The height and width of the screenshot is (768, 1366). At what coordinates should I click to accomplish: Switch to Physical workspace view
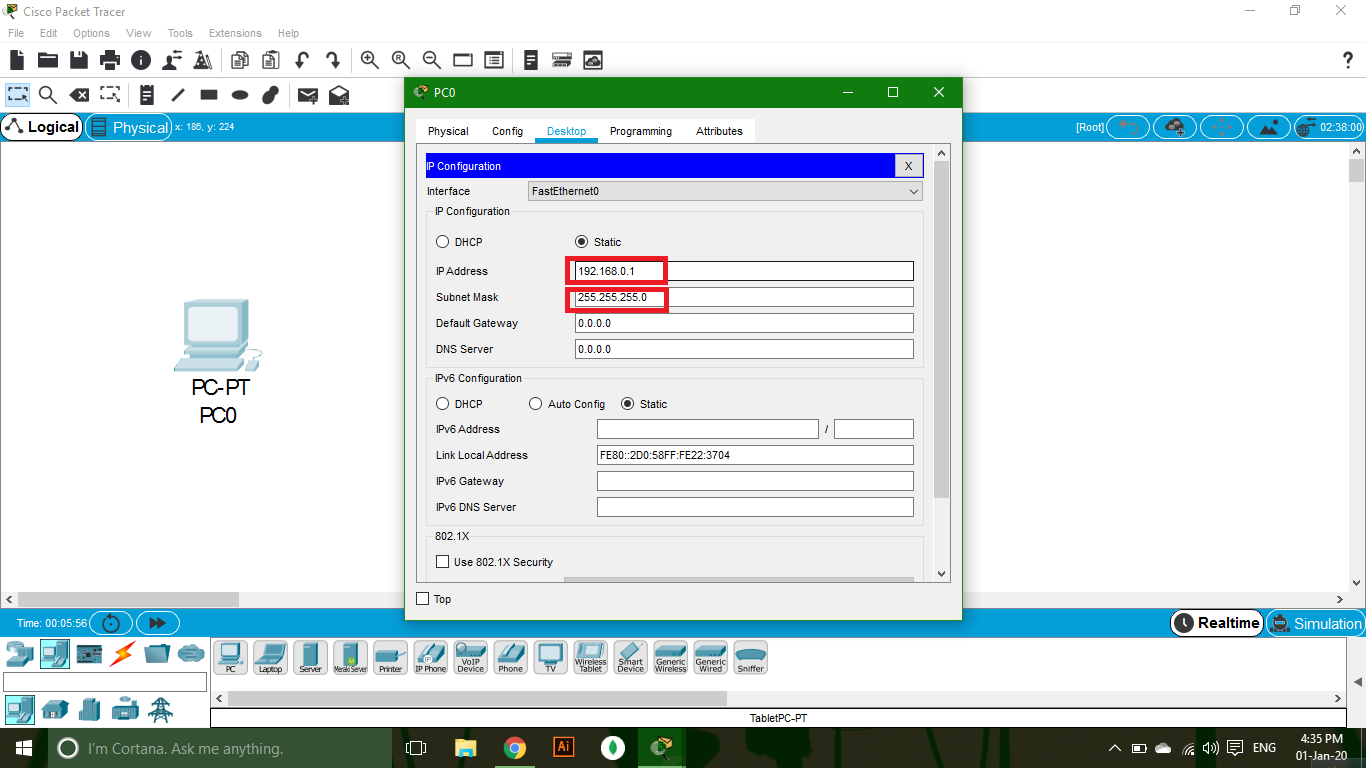129,127
